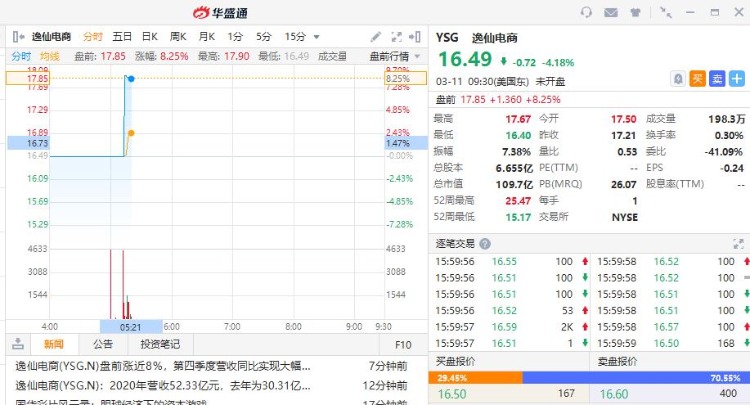Viewport: 750px width, 405px height.
Task: Click trade row 15:59:56 with 53 shares
Action: (x=509, y=311)
